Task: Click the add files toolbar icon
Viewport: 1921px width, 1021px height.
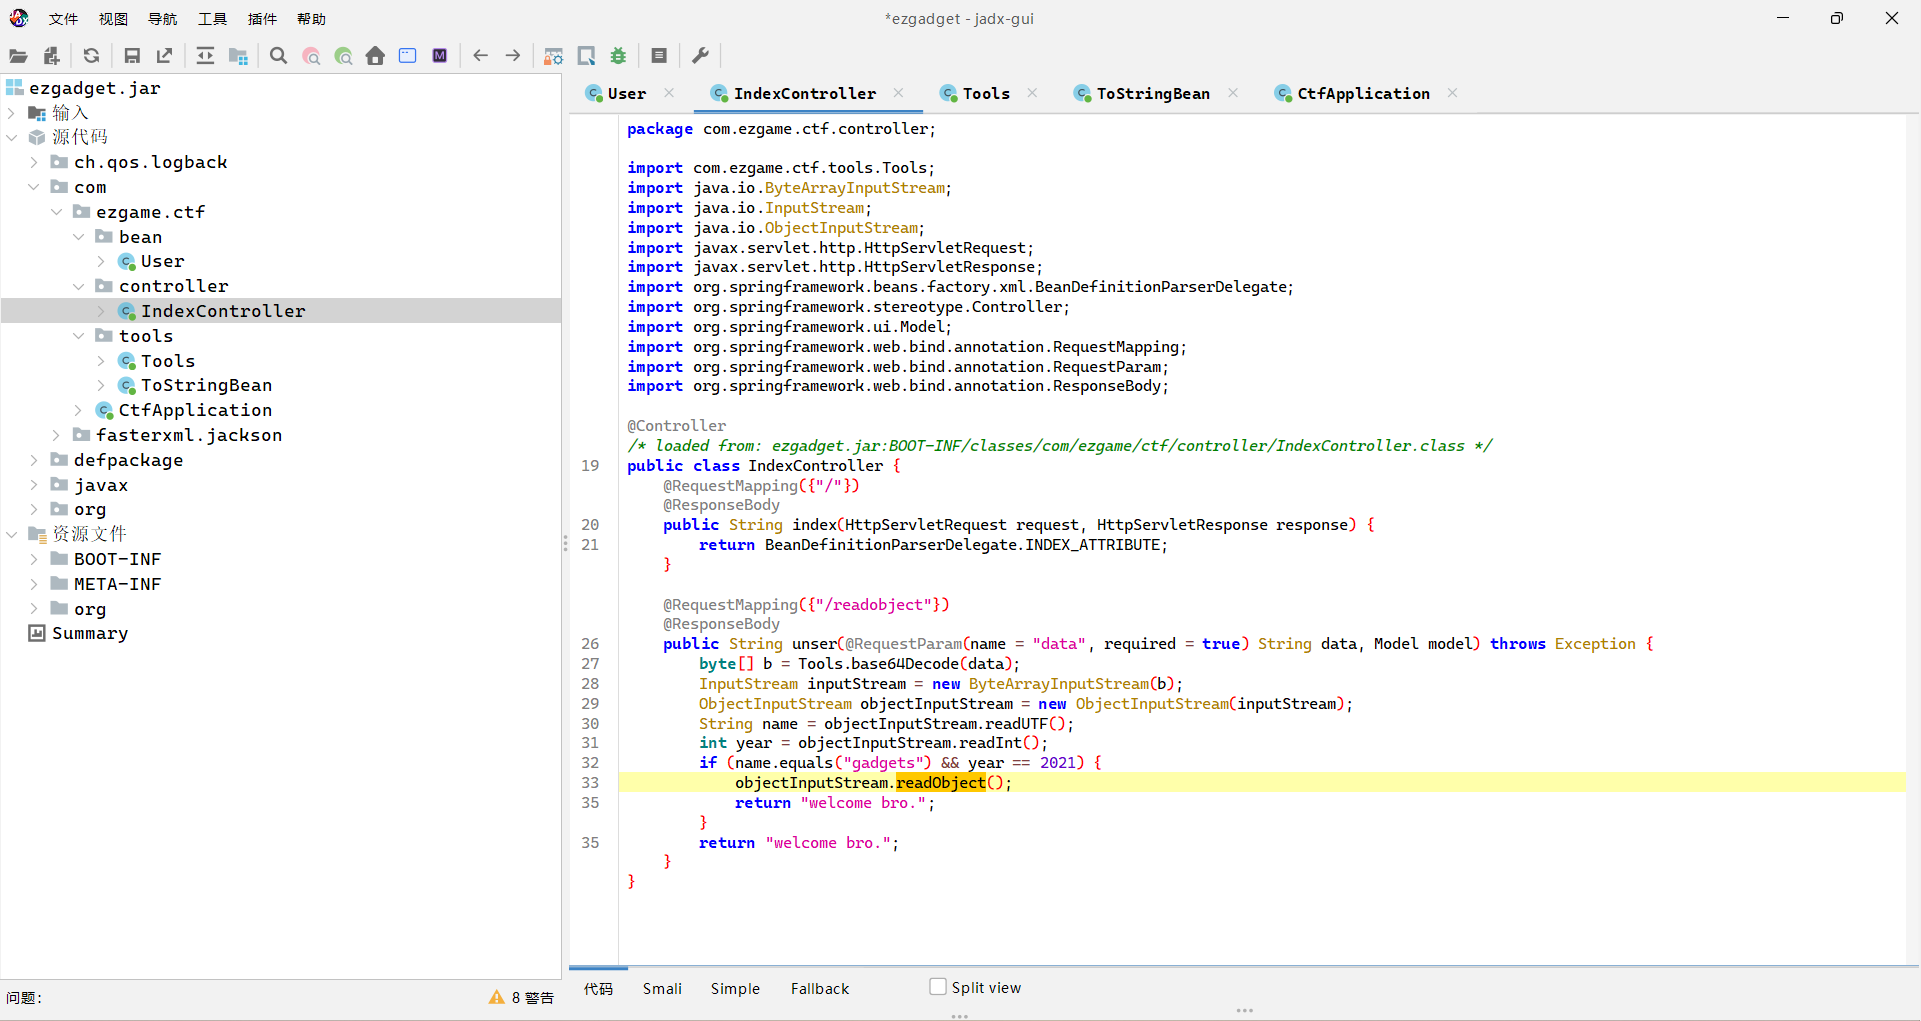Action: tap(51, 56)
